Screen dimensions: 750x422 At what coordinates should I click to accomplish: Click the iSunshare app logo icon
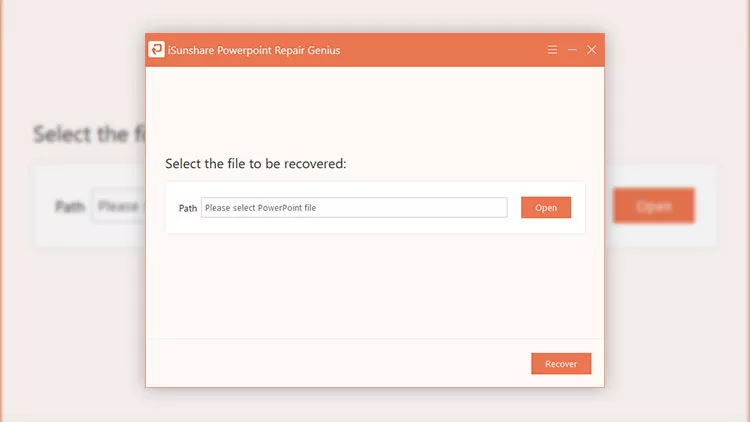(x=156, y=49)
